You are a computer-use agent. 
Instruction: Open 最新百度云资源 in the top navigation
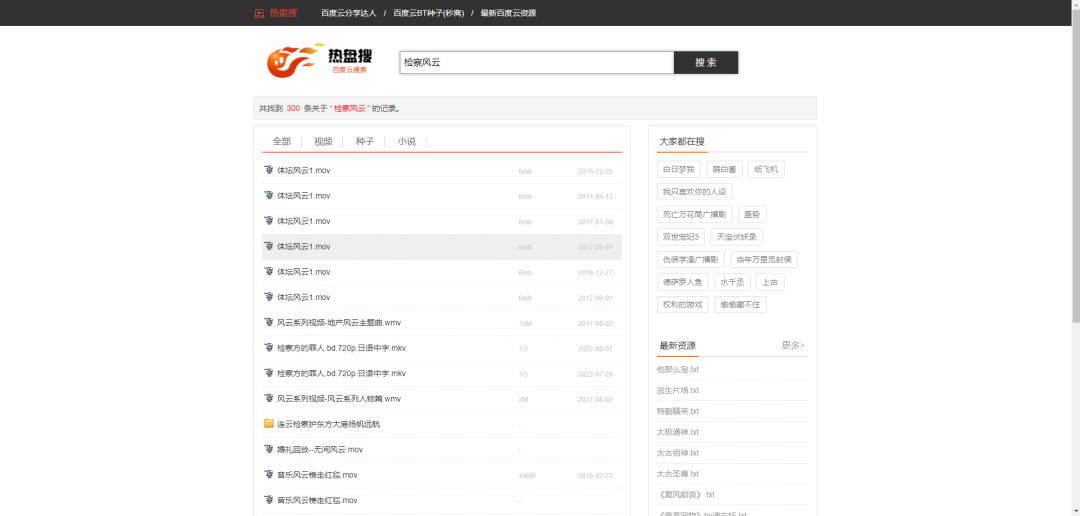point(508,13)
